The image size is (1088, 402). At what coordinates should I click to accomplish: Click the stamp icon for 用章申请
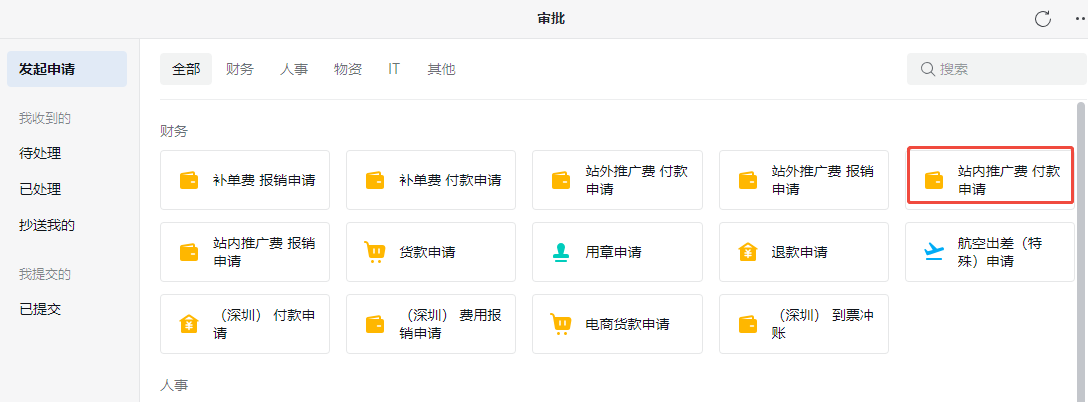pyautogui.click(x=561, y=252)
